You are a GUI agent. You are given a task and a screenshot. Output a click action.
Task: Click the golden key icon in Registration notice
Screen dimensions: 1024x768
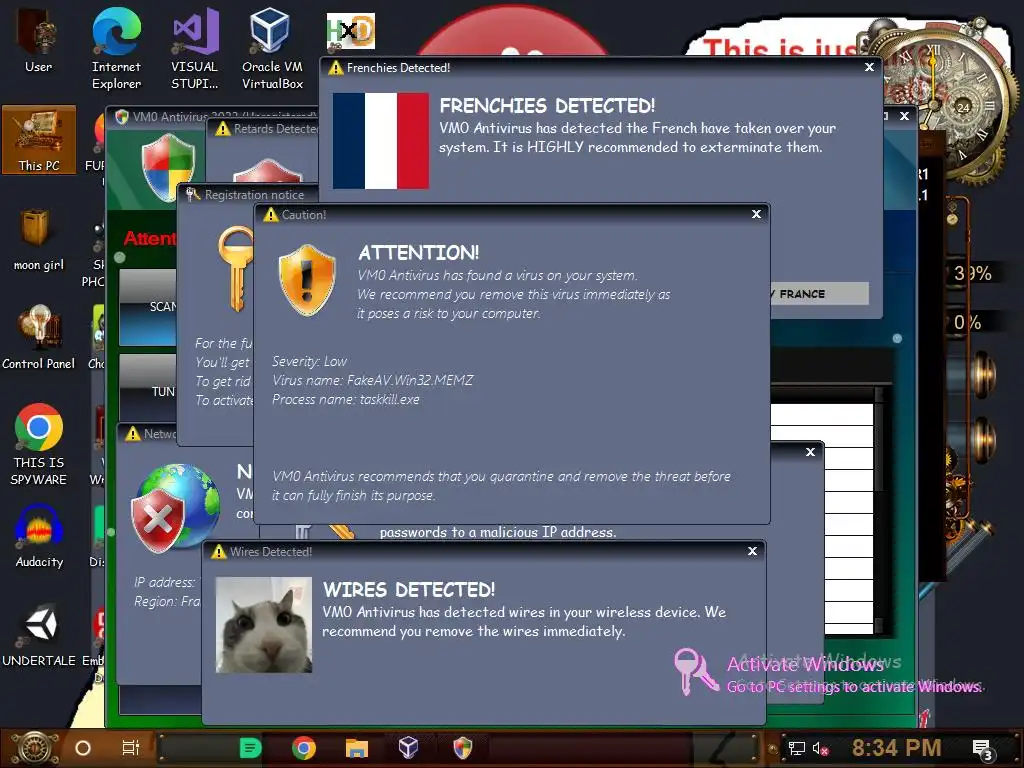pos(235,268)
